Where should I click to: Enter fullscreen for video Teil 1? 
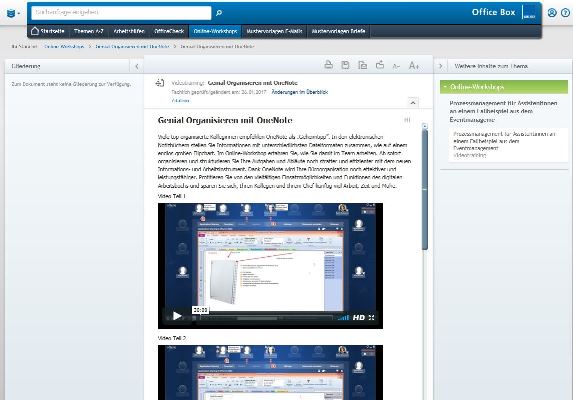372,317
